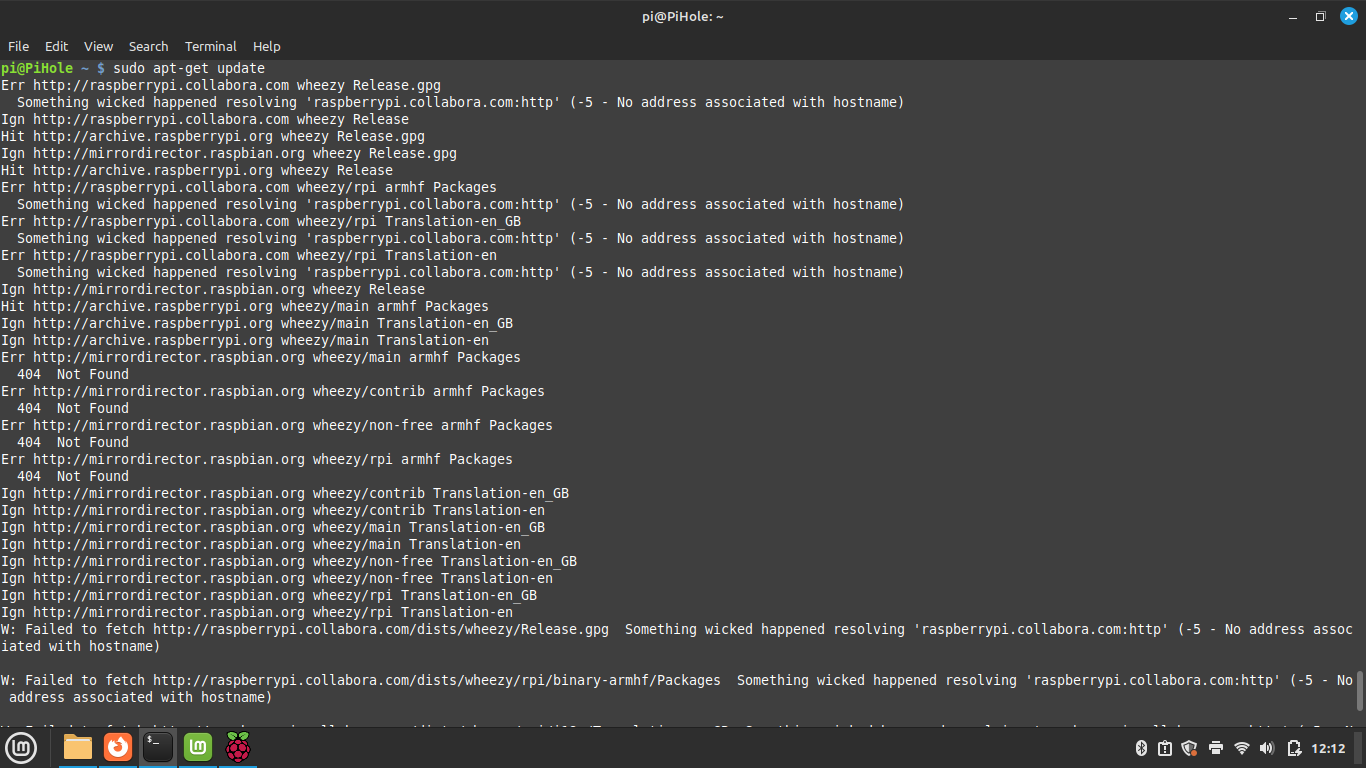
Task: Click 'Ign archive.raspberrypi.org wheezy/main Translation-en'
Action: pos(245,340)
